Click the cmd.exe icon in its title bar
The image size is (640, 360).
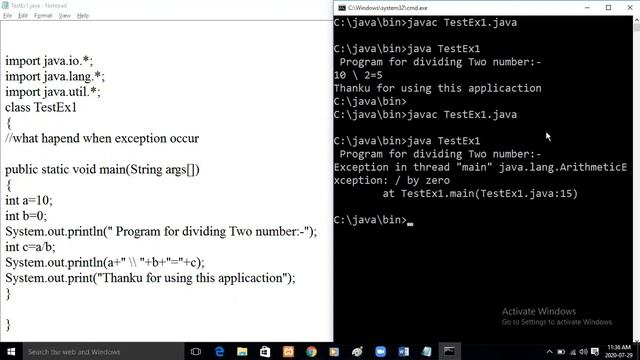342,8
